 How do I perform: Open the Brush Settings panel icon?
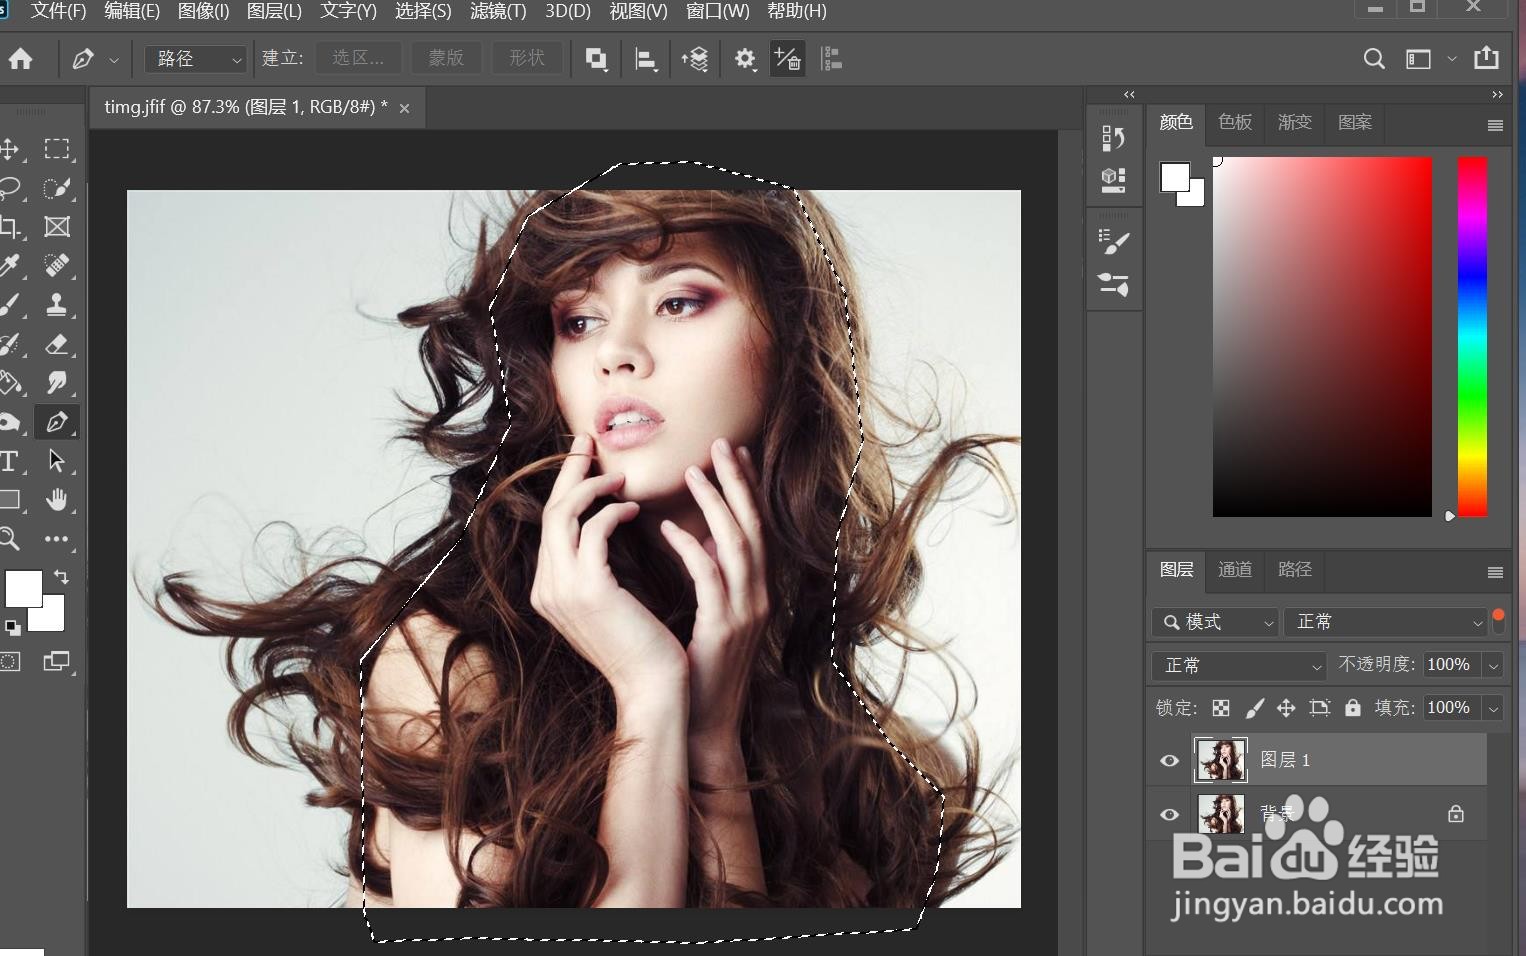coord(1113,241)
